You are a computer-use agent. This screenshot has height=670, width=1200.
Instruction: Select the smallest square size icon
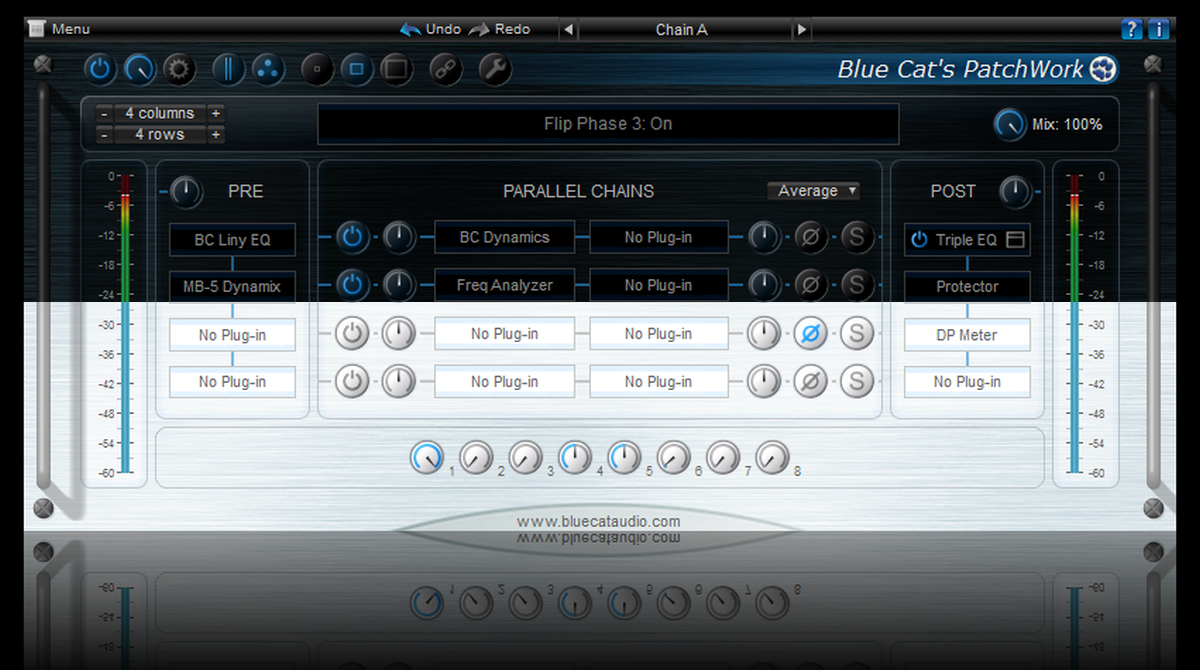click(x=317, y=69)
